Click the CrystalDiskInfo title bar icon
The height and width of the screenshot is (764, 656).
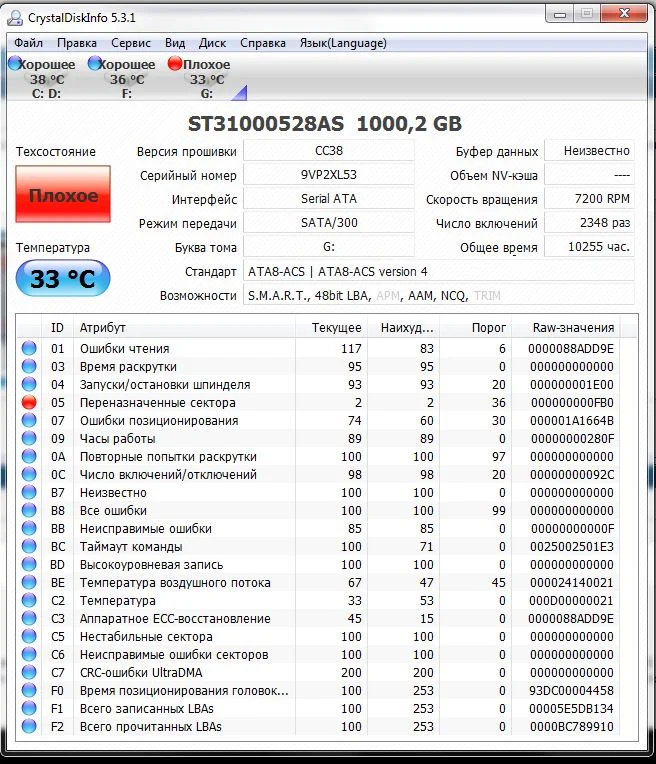click(15, 18)
